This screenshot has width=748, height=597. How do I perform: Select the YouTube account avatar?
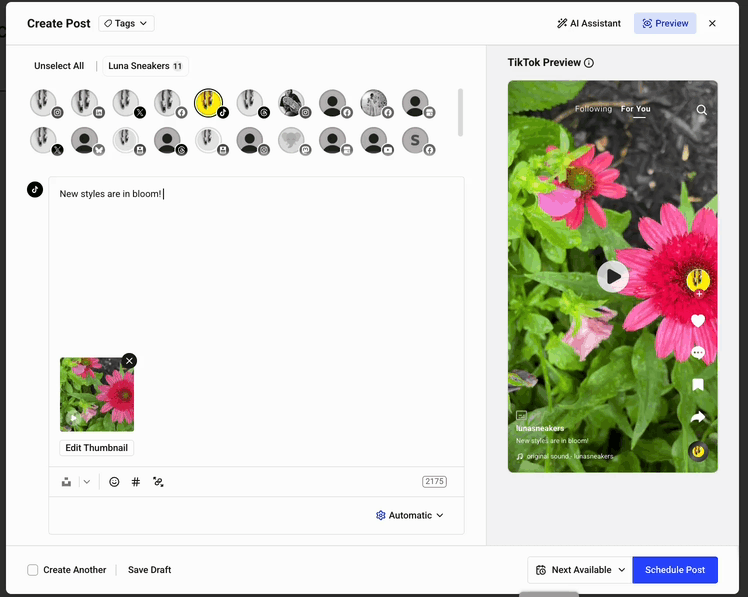376,141
